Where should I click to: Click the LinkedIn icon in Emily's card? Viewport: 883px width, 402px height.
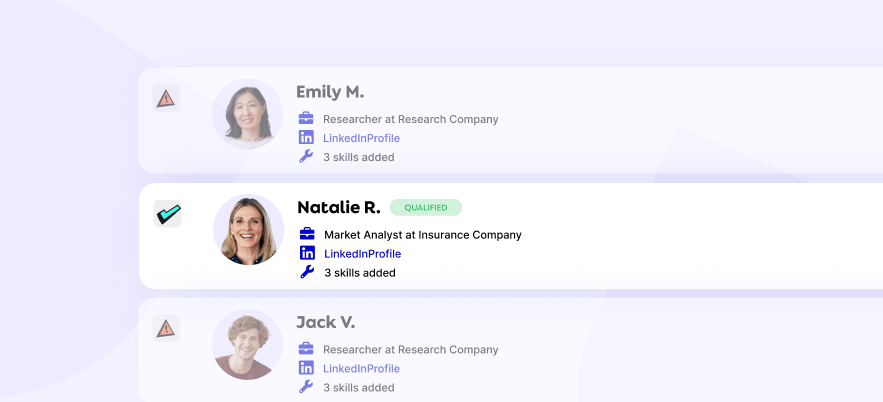tap(306, 138)
